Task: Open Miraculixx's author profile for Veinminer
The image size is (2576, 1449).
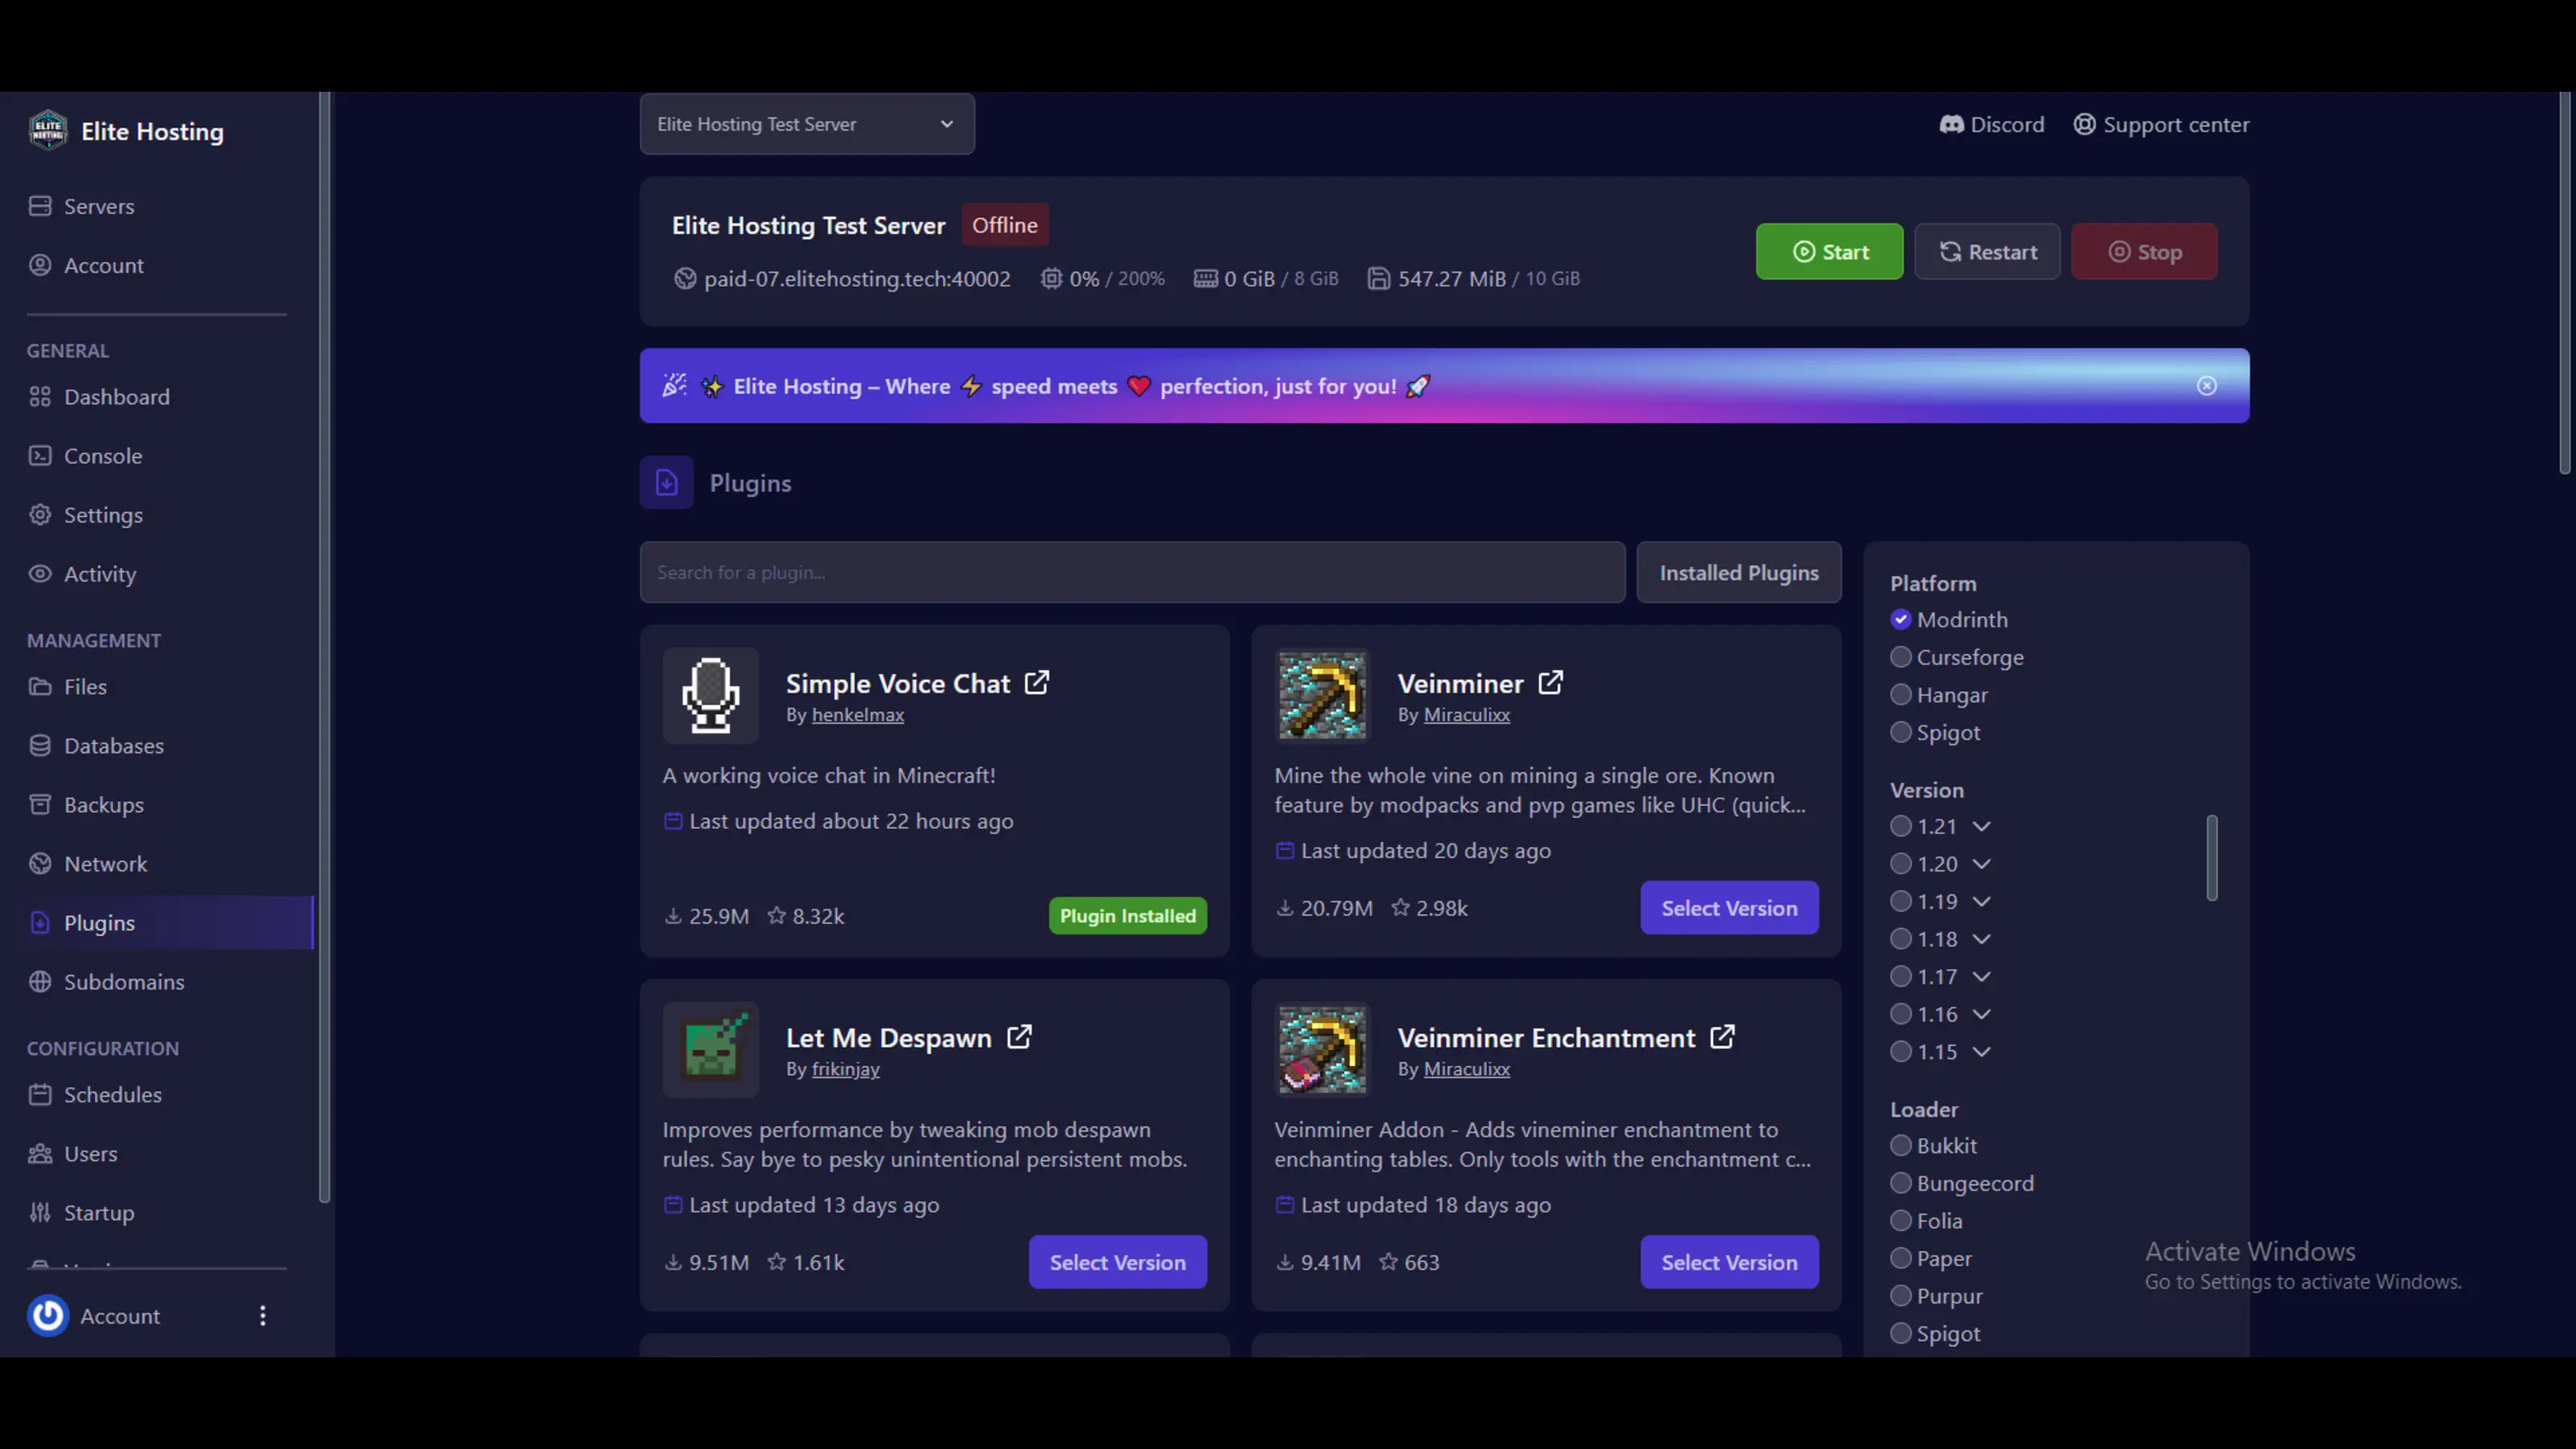Action: click(x=1466, y=715)
